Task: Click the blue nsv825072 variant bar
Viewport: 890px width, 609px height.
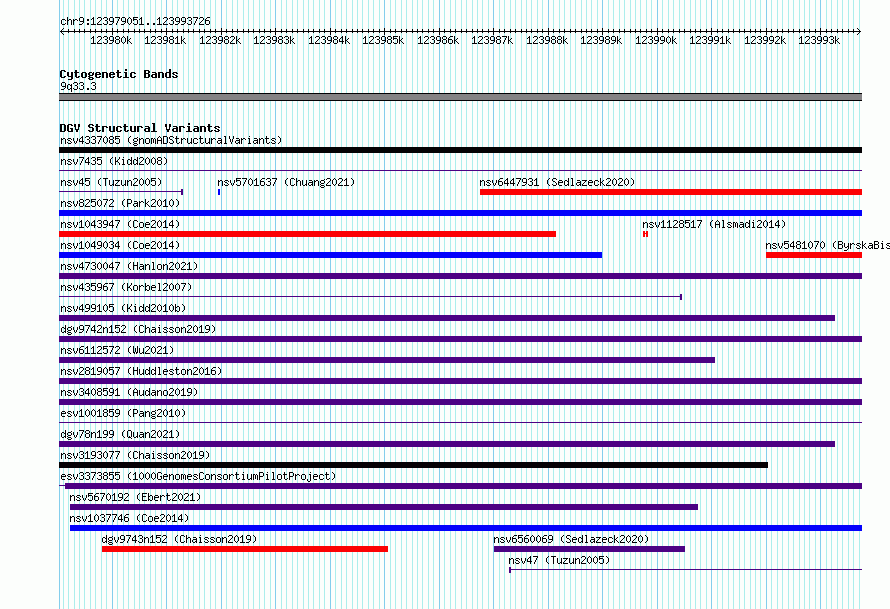Action: tap(460, 213)
